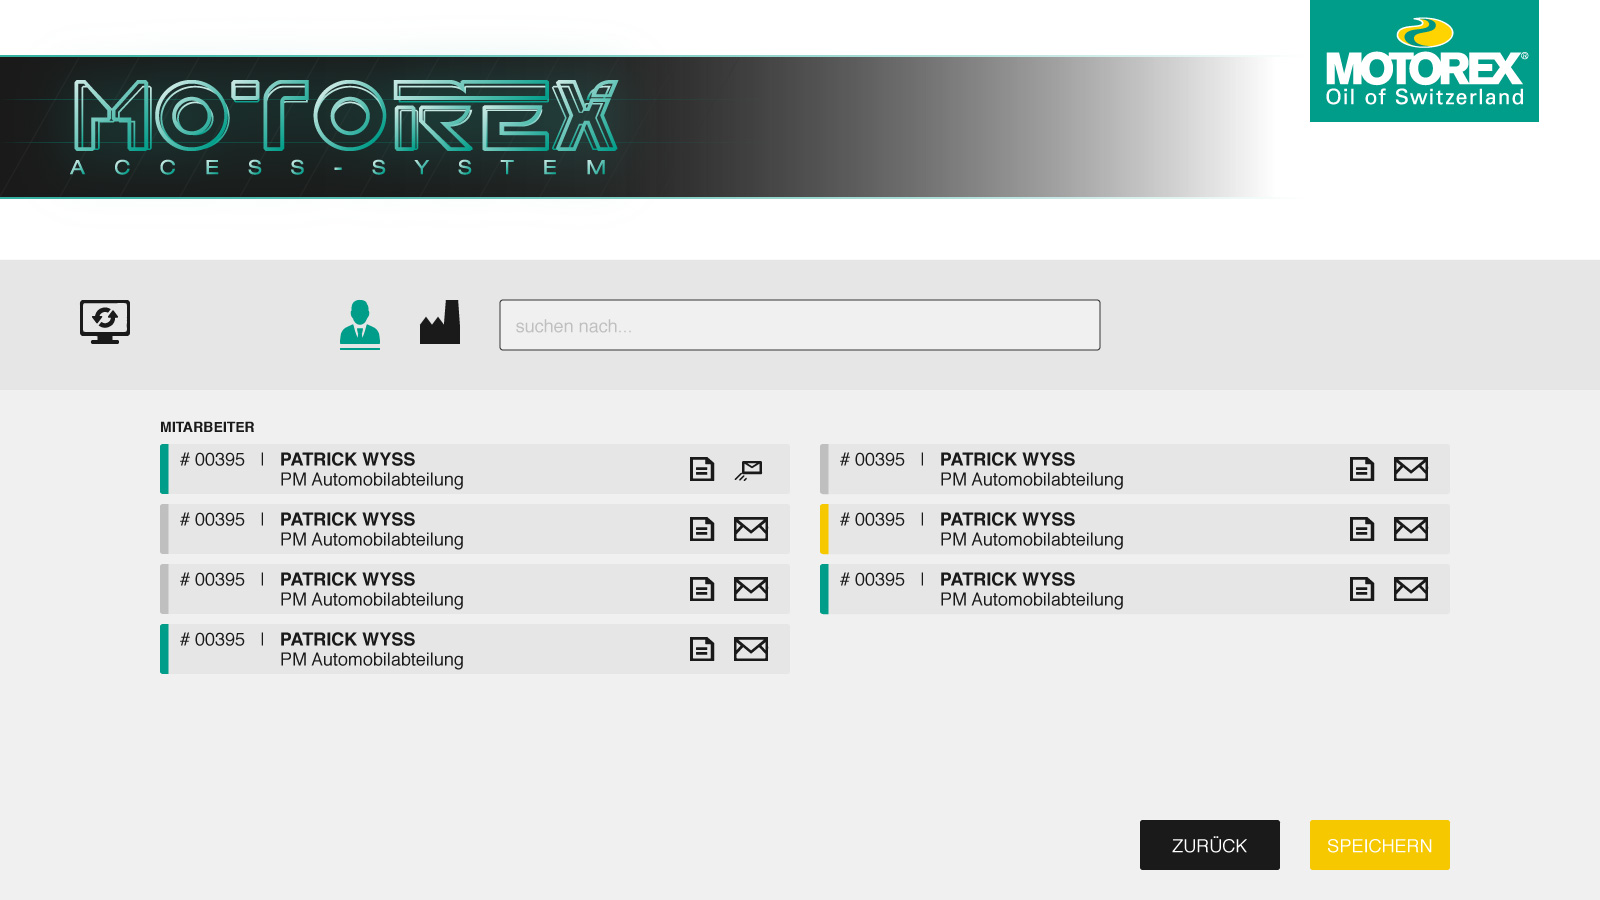Click envelope icon in last left-column employee row

point(750,649)
